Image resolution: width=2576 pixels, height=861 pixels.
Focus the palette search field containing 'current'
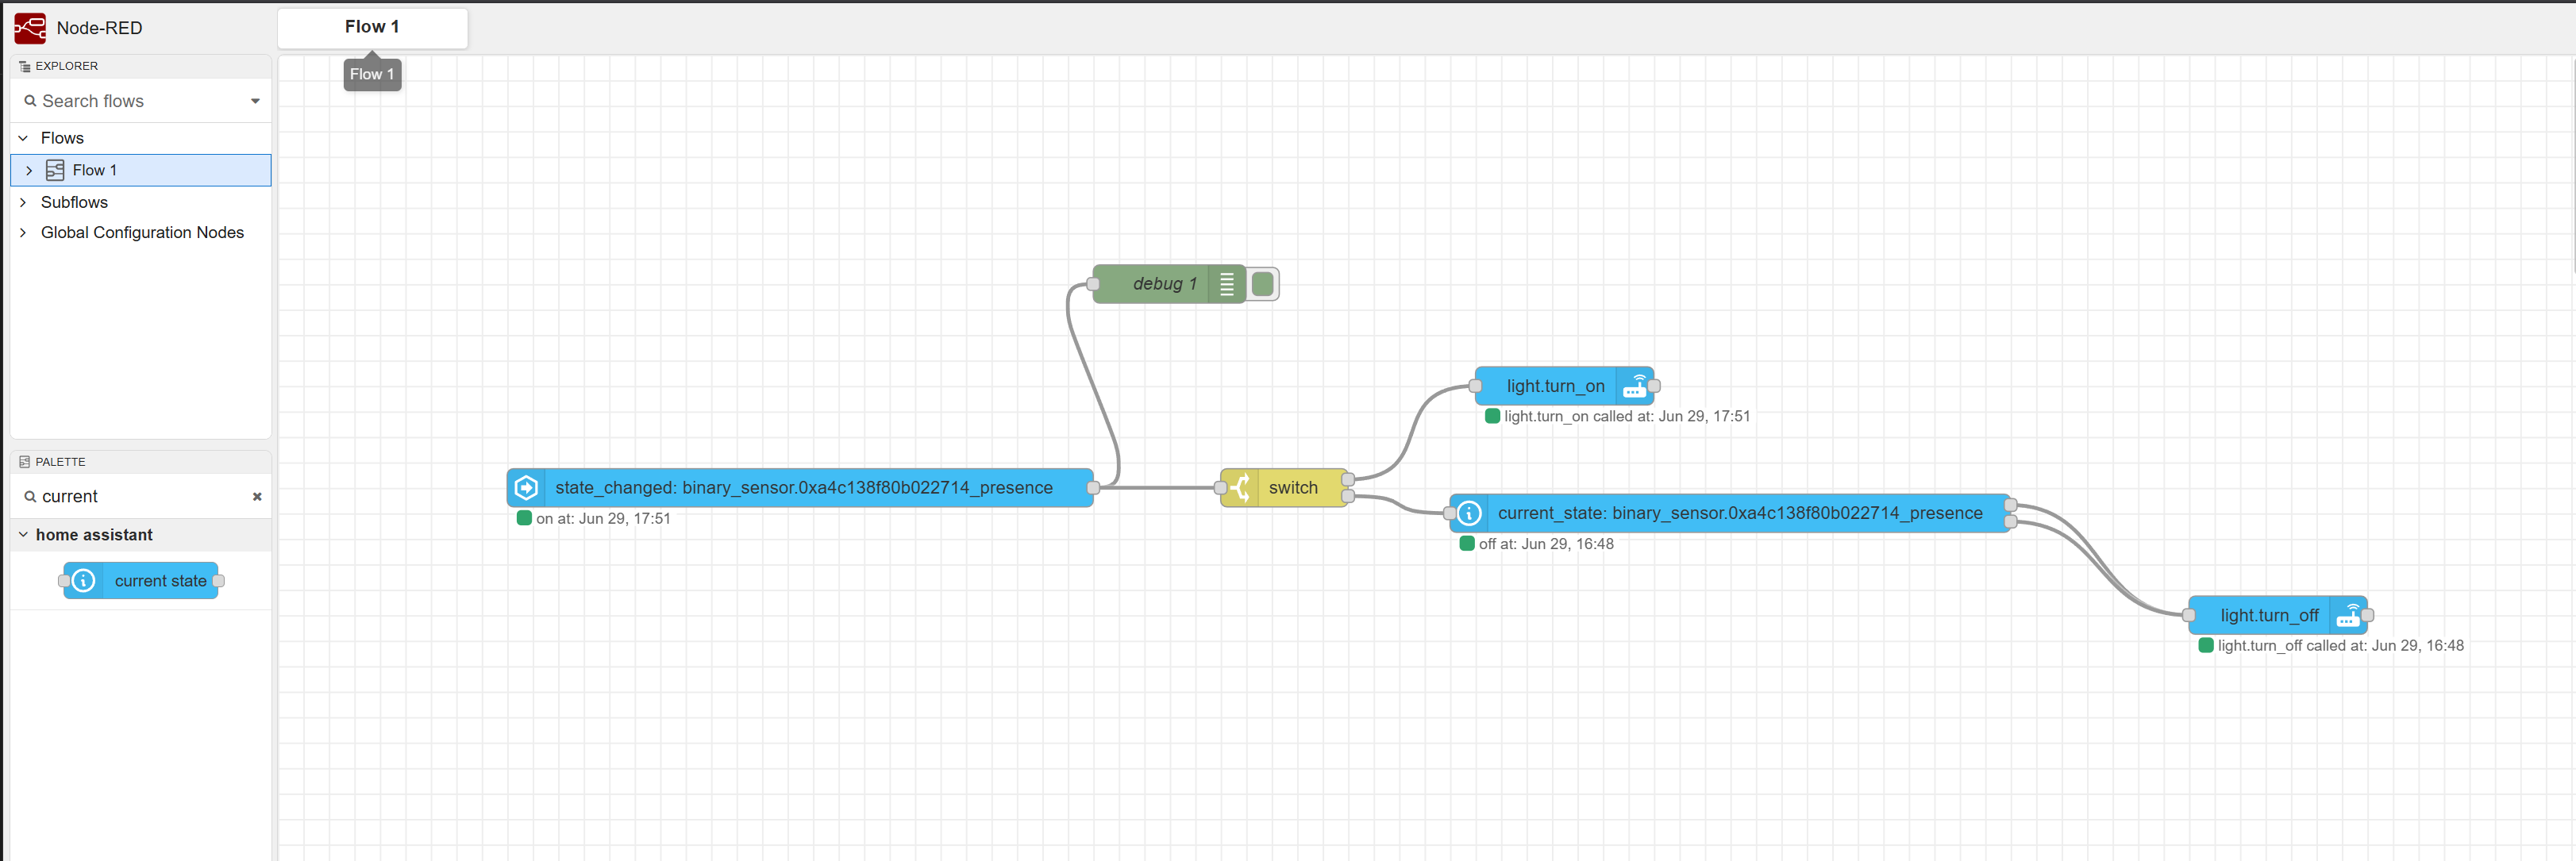click(141, 496)
